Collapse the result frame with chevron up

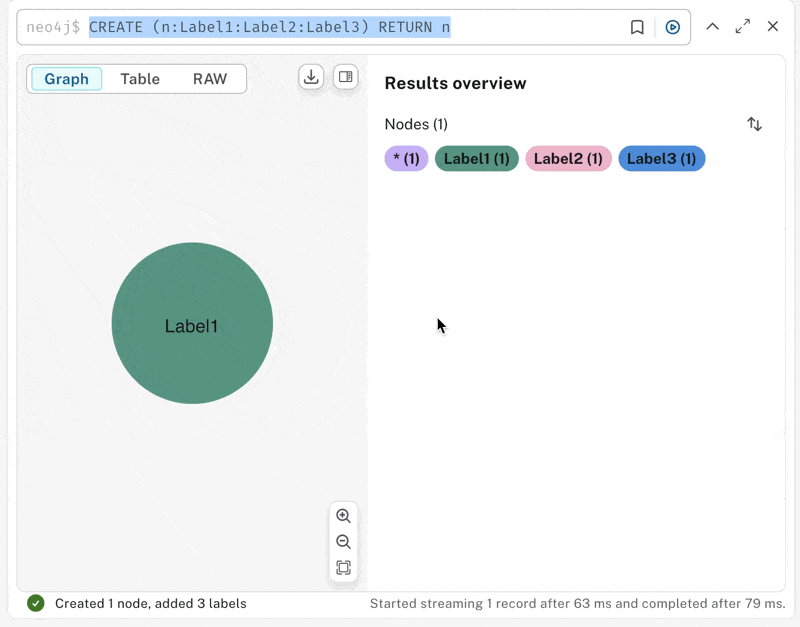tap(712, 27)
